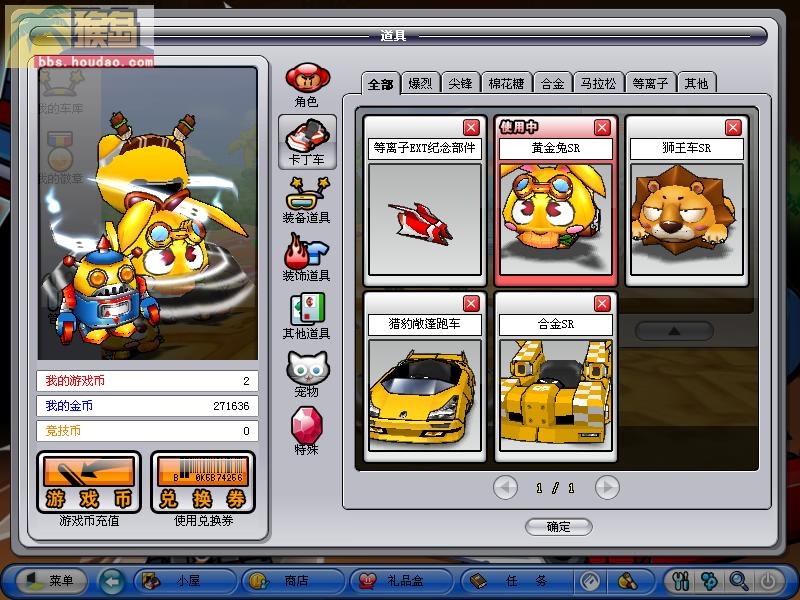Click the blue friends icon in bottom bar
This screenshot has width=800, height=600.
tap(710, 581)
